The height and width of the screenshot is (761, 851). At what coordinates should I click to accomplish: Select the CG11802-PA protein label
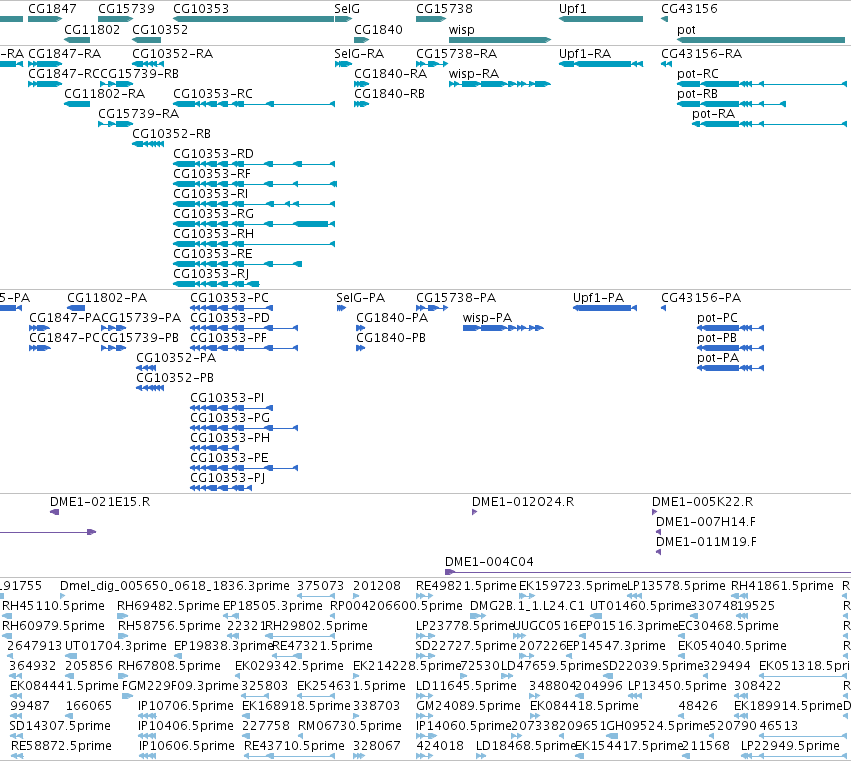pos(107,298)
